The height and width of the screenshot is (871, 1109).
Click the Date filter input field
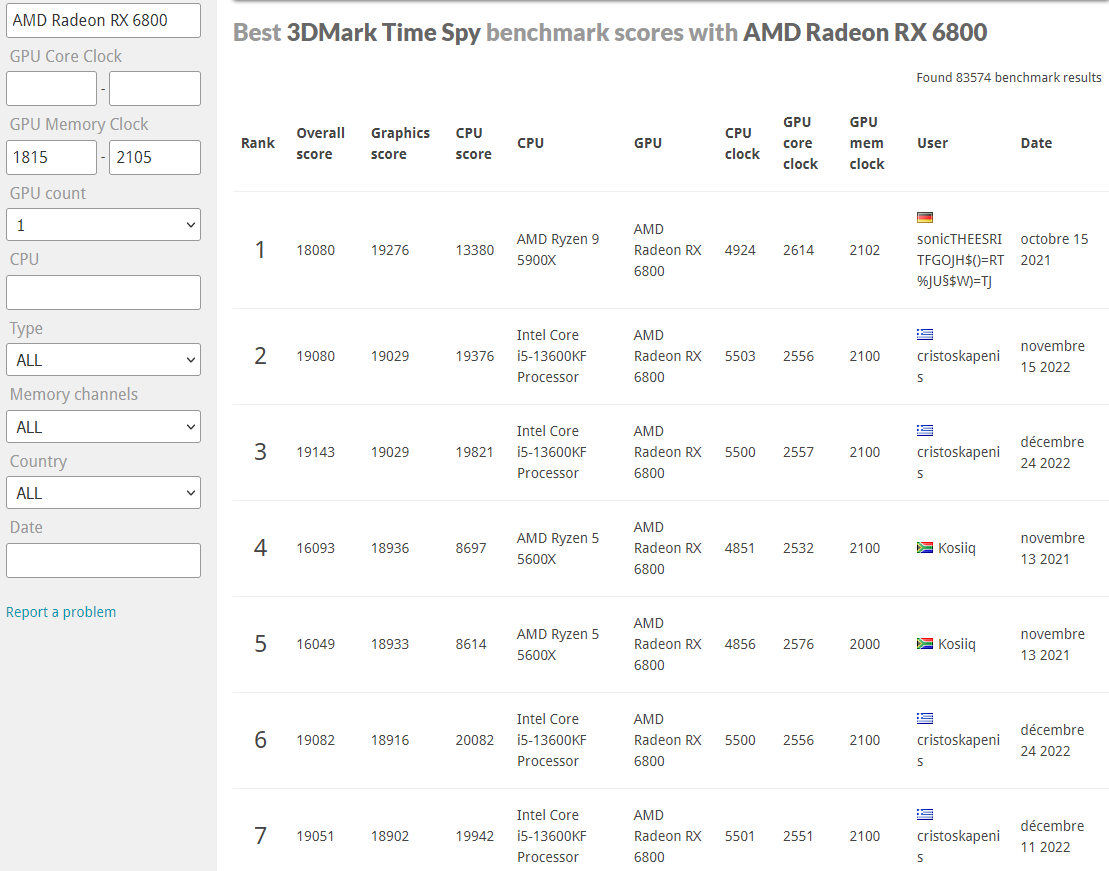103,560
